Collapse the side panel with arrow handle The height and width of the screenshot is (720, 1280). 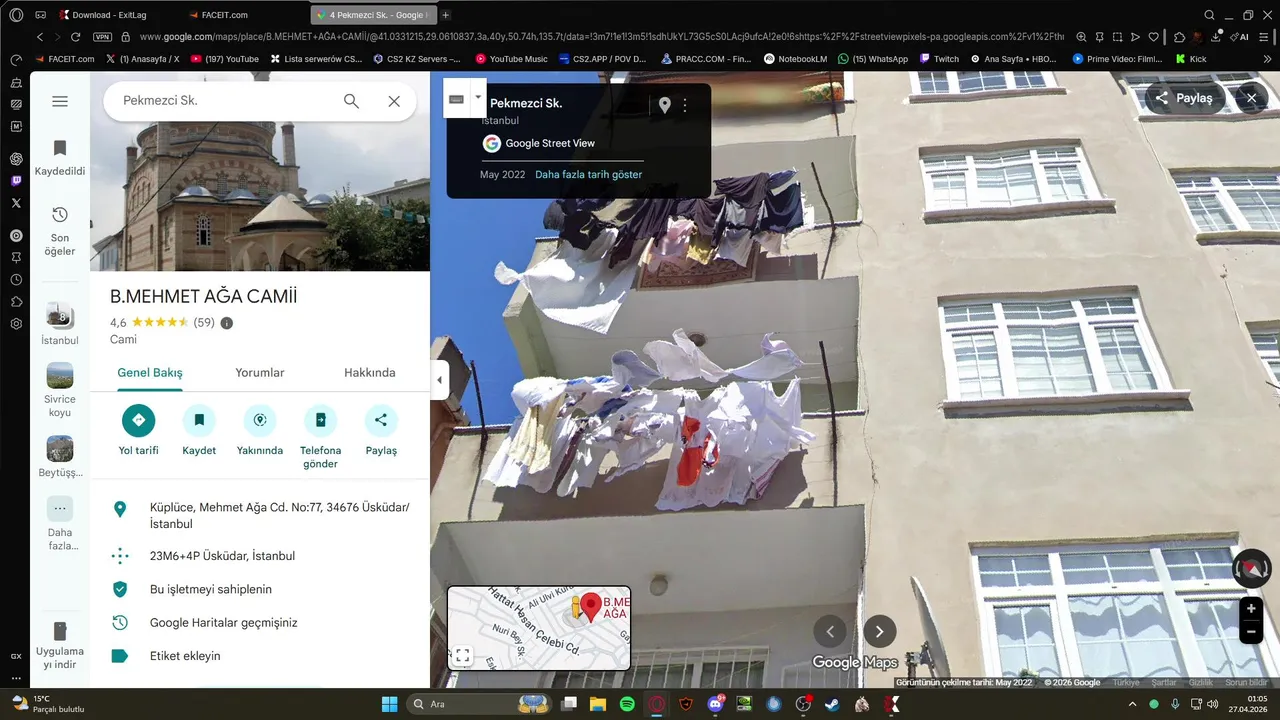point(439,380)
